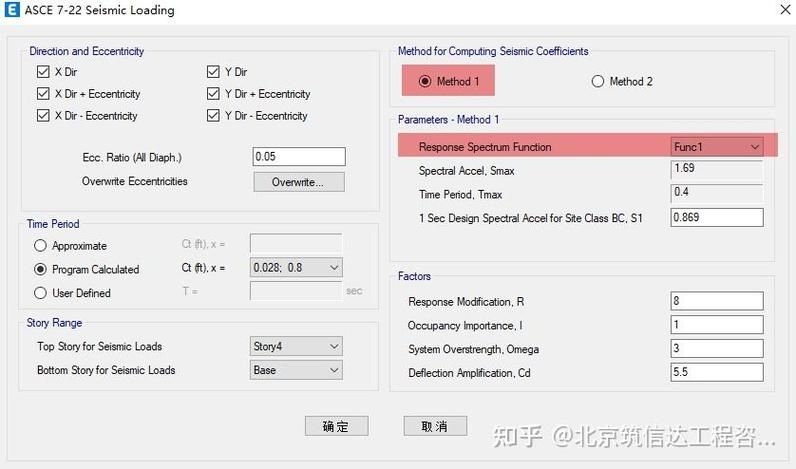Click the Overwrite... eccentricities button

tap(299, 182)
